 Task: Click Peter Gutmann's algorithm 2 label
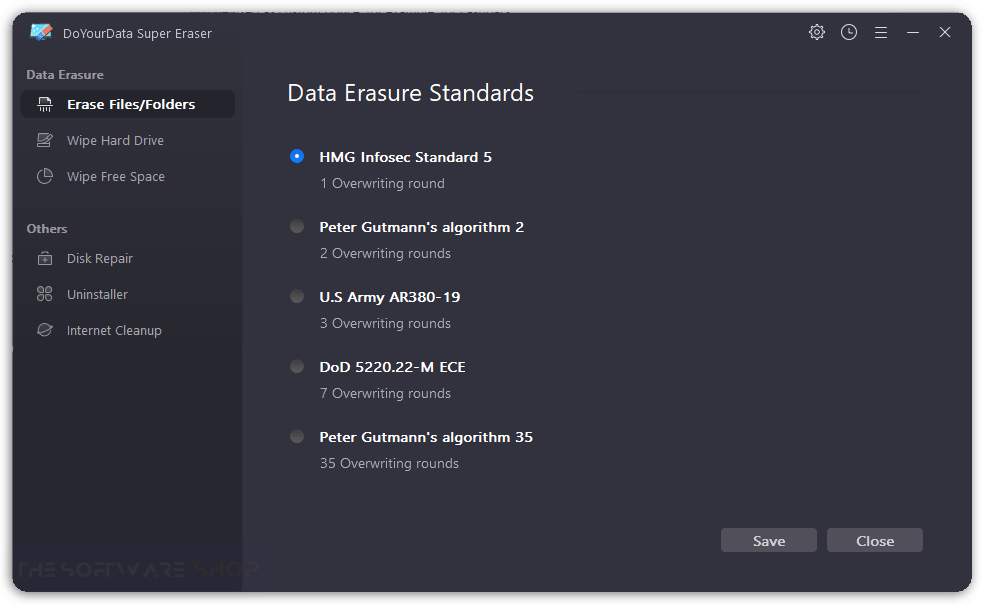[422, 227]
